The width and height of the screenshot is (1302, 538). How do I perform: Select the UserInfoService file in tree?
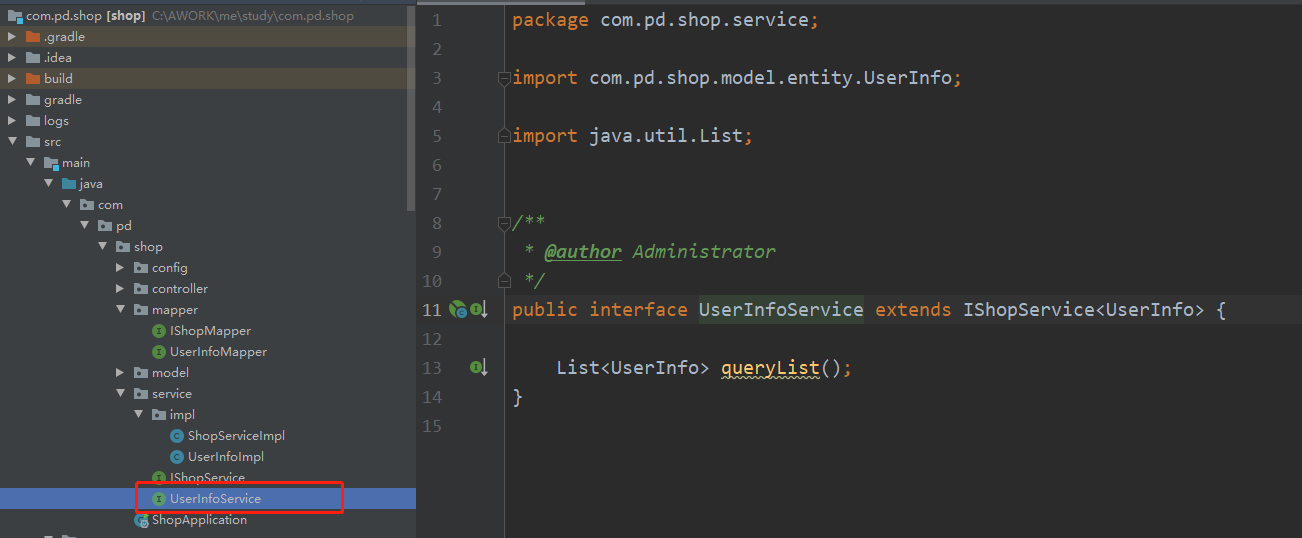(215, 498)
